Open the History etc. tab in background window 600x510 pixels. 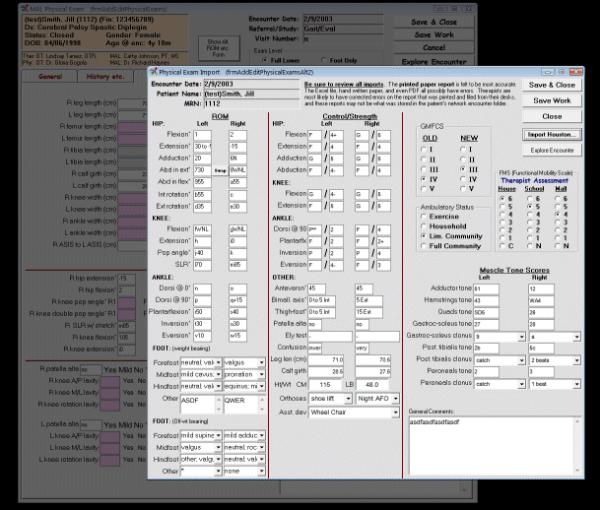tap(105, 77)
